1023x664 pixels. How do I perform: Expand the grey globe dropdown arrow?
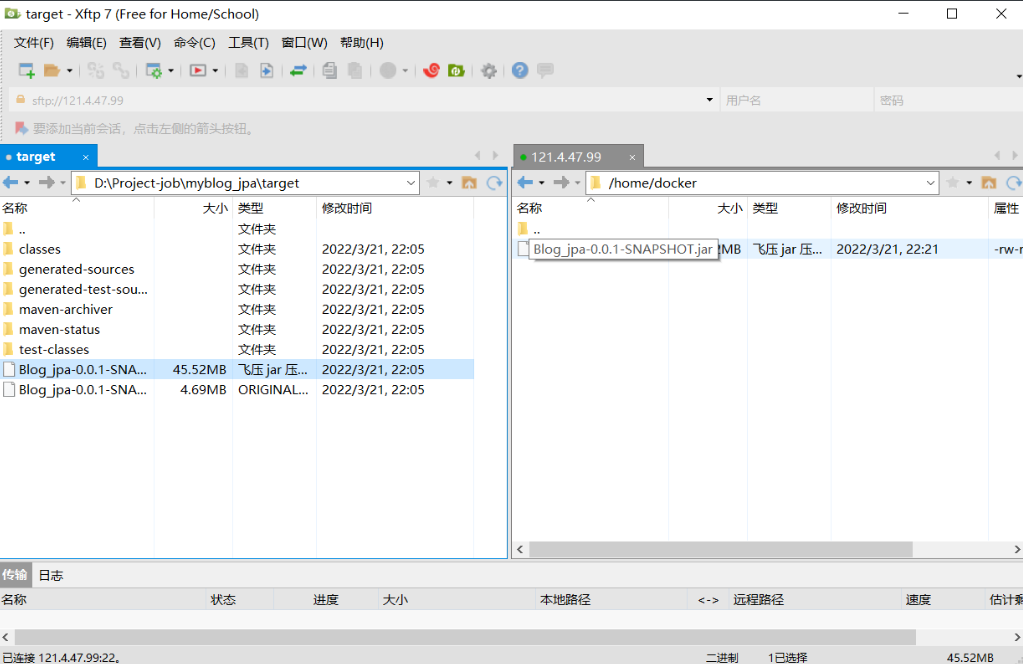click(x=405, y=70)
